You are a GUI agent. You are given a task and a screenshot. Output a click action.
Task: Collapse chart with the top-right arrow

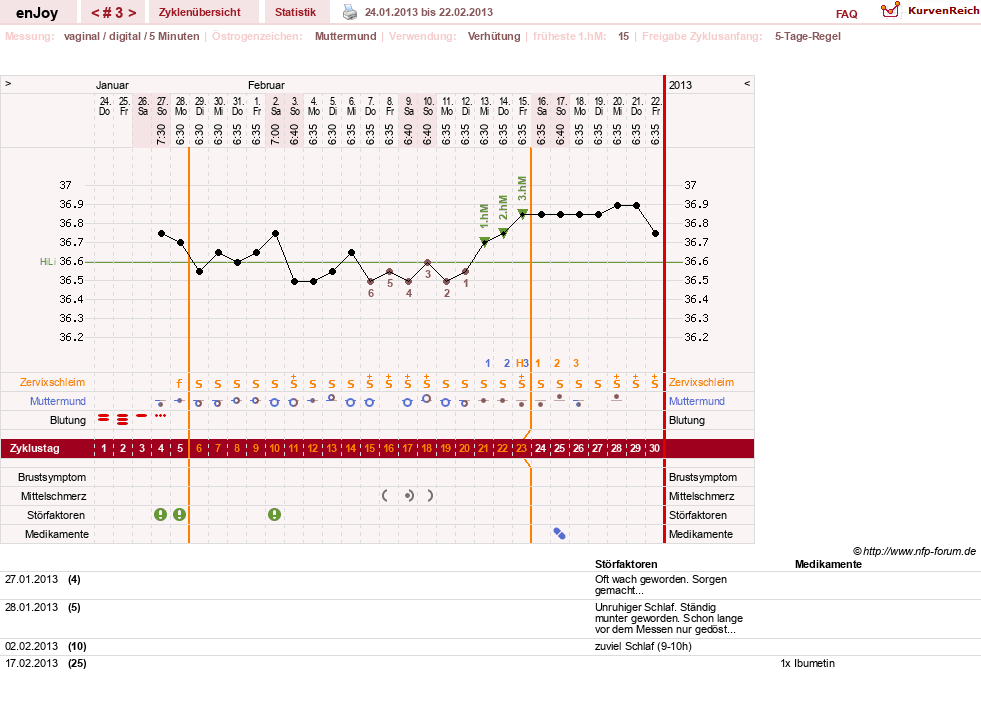746,83
